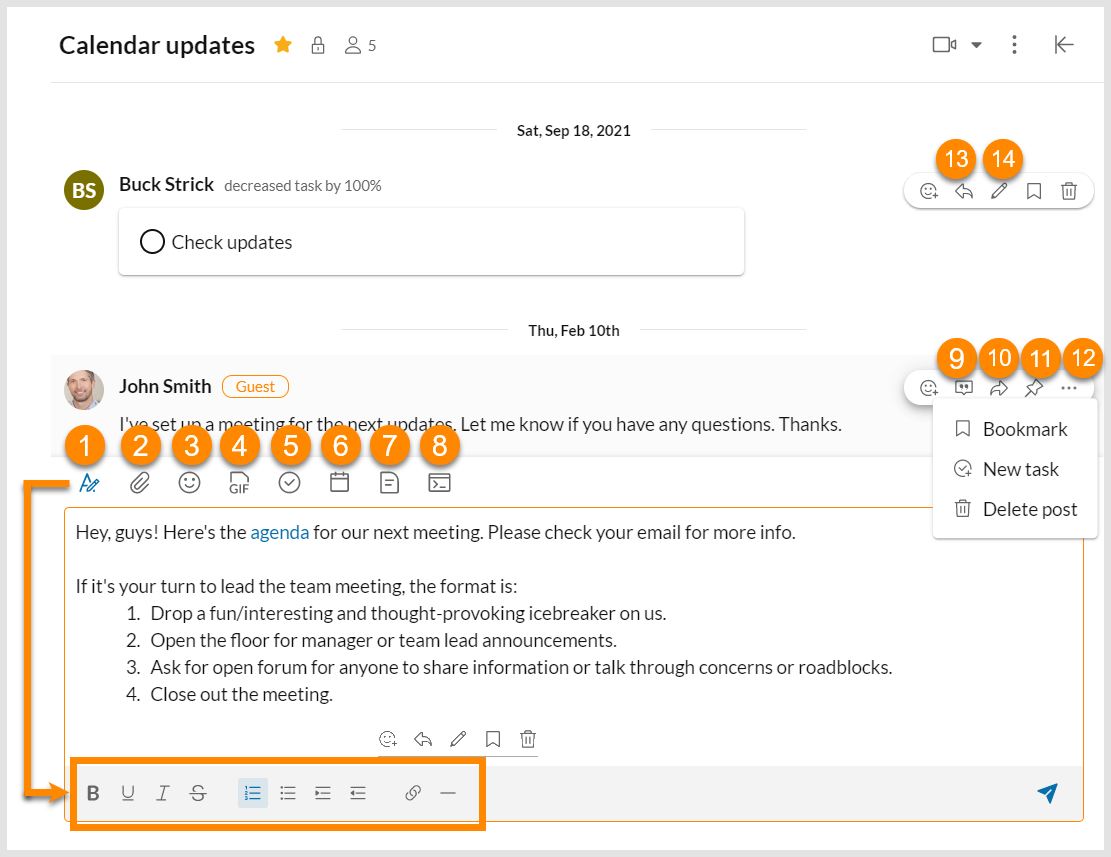Expand more actions on John Smith's message
Screen dimensions: 1111x857
pos(1068,388)
